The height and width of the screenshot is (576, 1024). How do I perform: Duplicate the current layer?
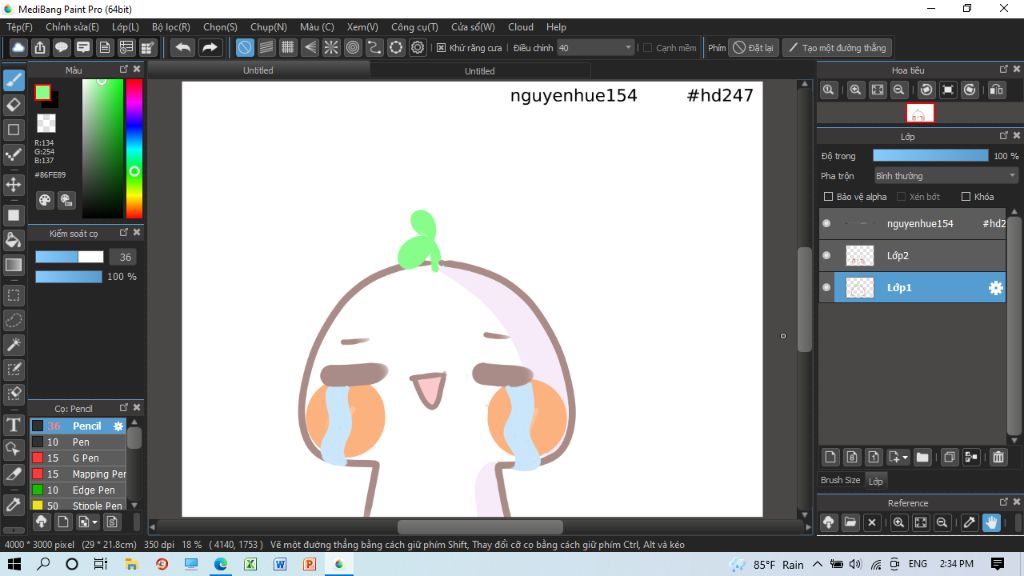tap(949, 457)
